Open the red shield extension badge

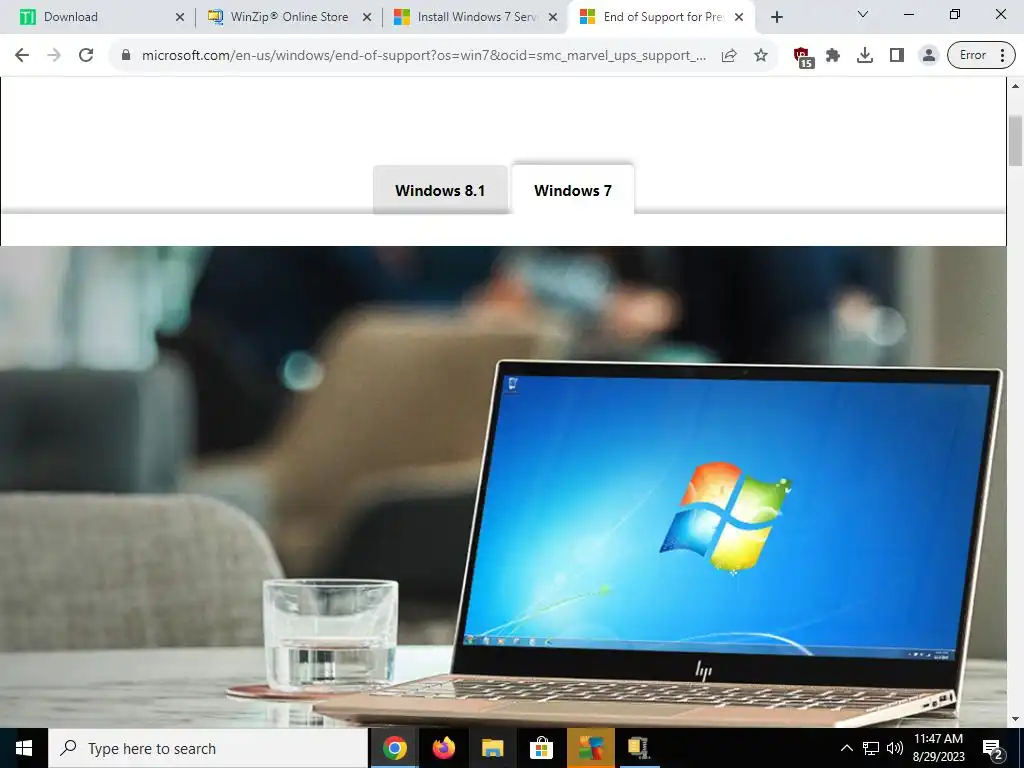803,57
